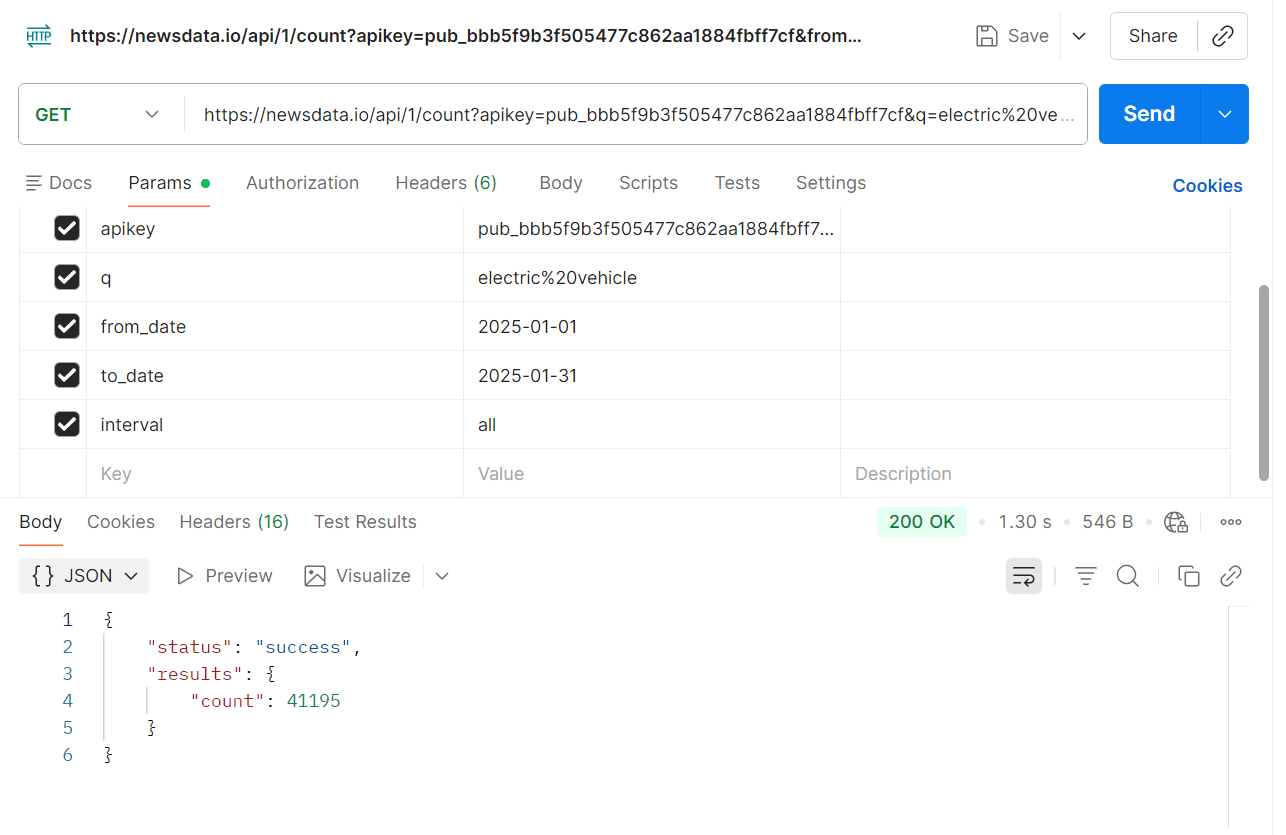Open response search with the magnifier icon
This screenshot has width=1286, height=835.
click(1128, 576)
